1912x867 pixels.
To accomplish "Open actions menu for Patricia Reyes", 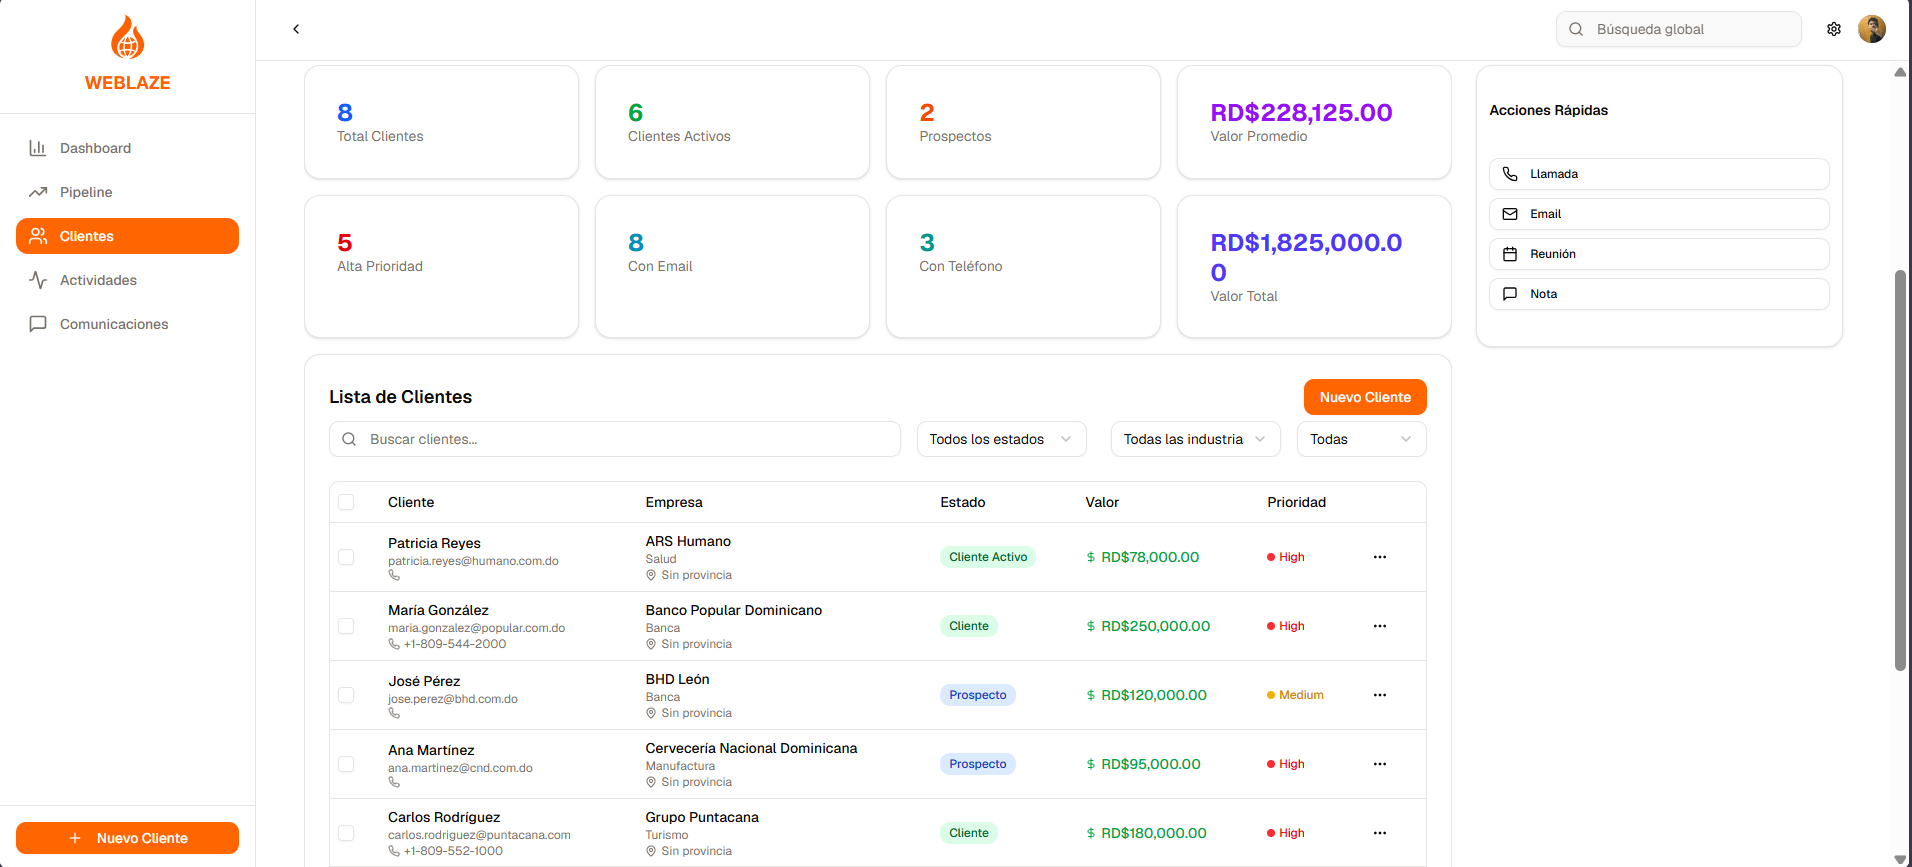I will click(1380, 557).
